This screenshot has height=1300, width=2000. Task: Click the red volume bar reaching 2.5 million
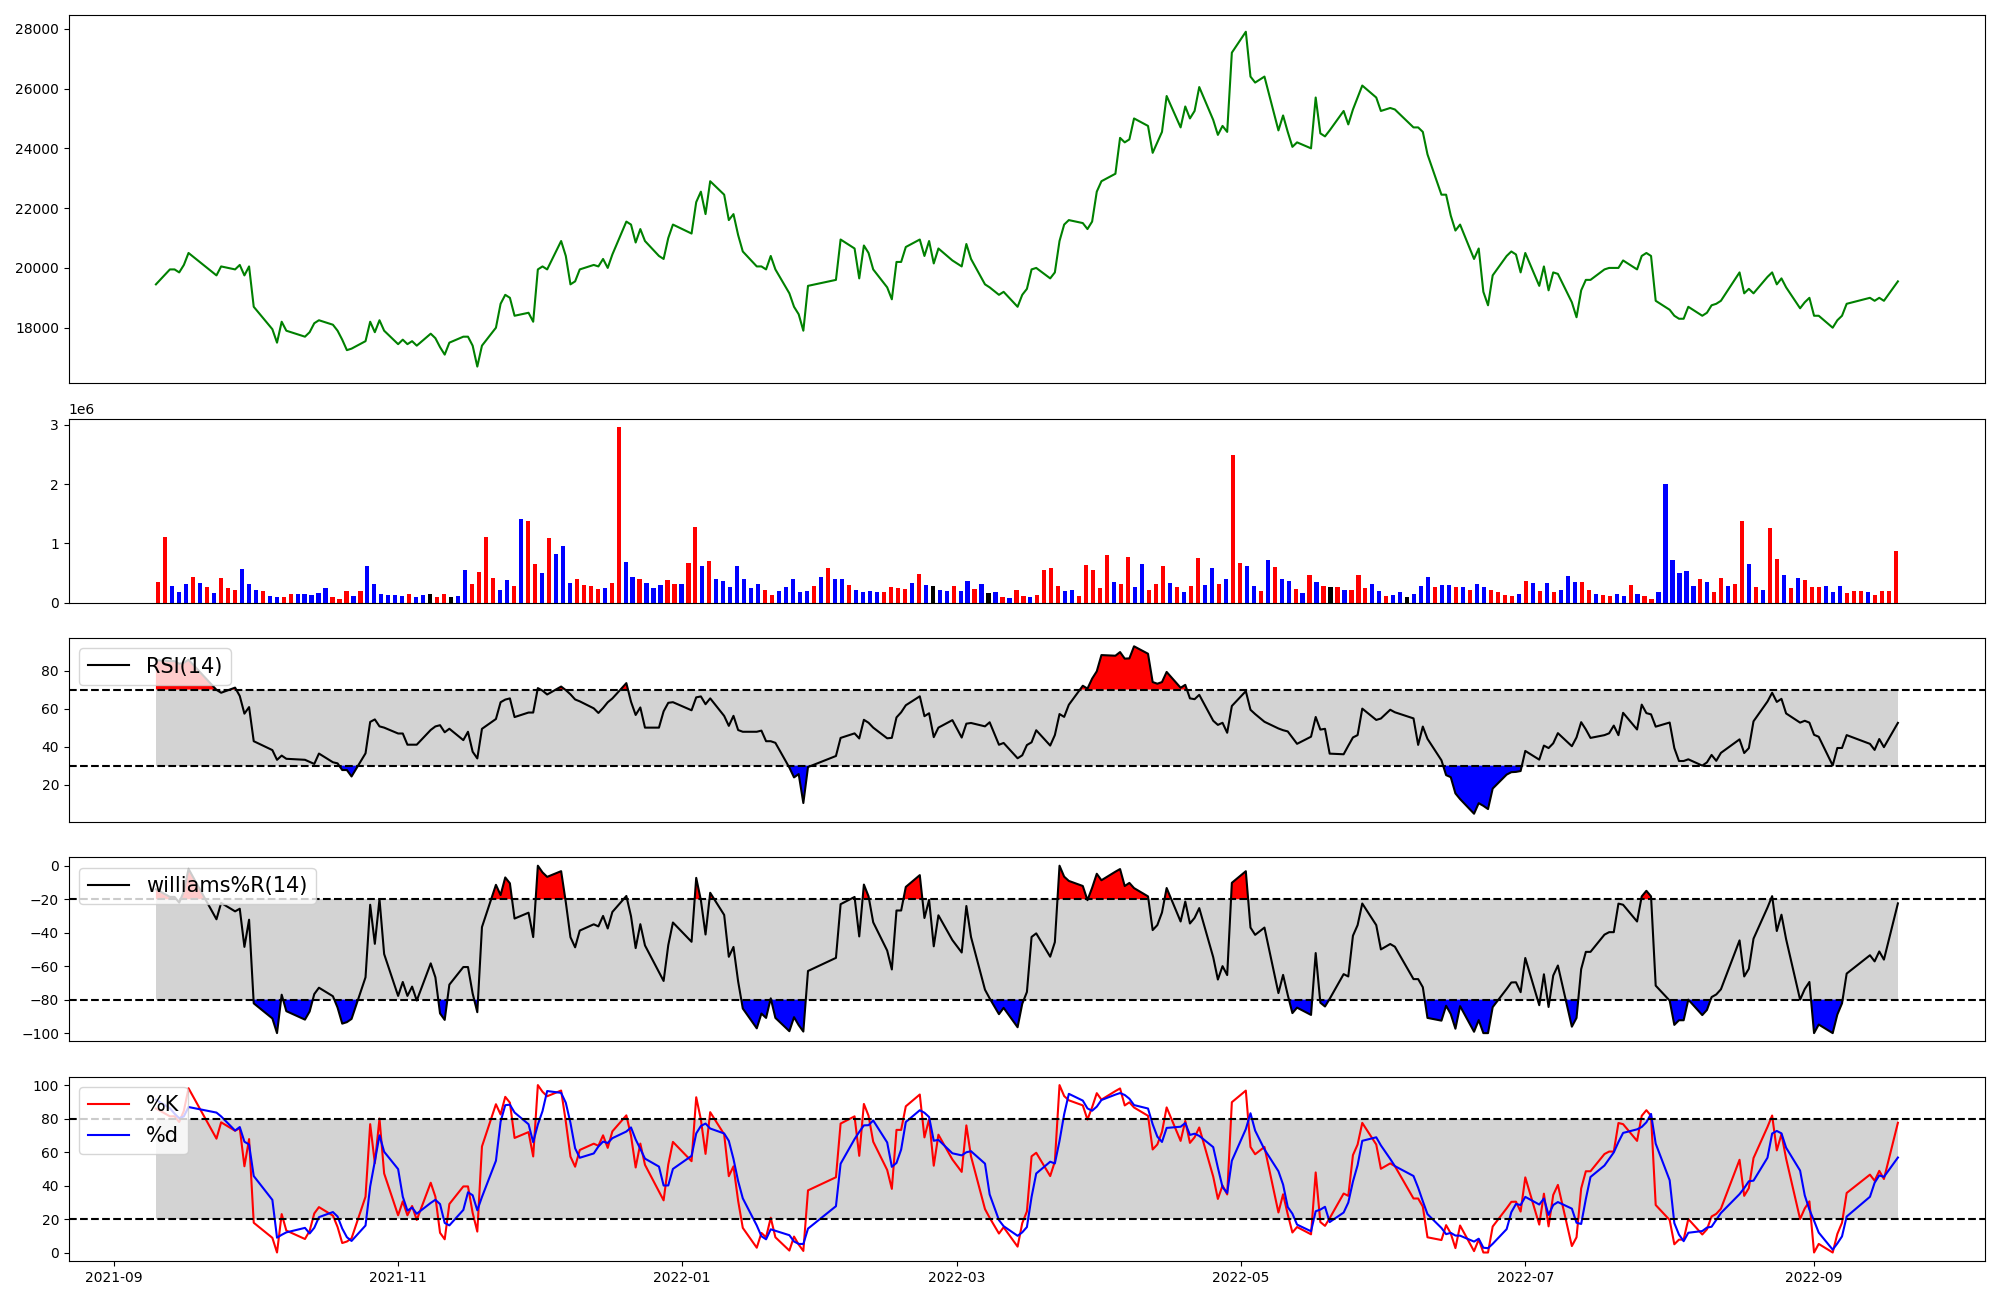pos(1233,529)
